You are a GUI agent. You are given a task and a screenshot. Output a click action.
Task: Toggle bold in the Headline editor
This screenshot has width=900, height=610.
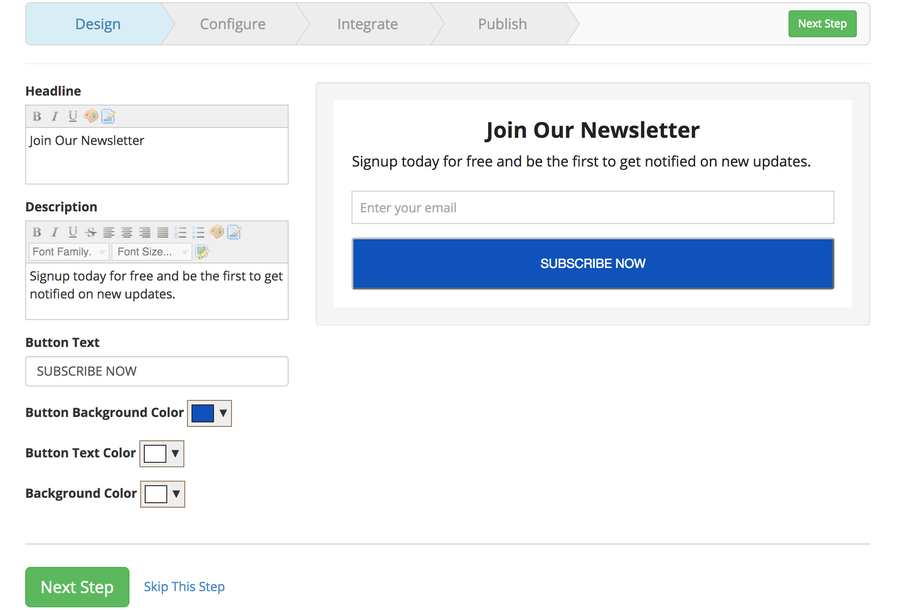pyautogui.click(x=37, y=116)
